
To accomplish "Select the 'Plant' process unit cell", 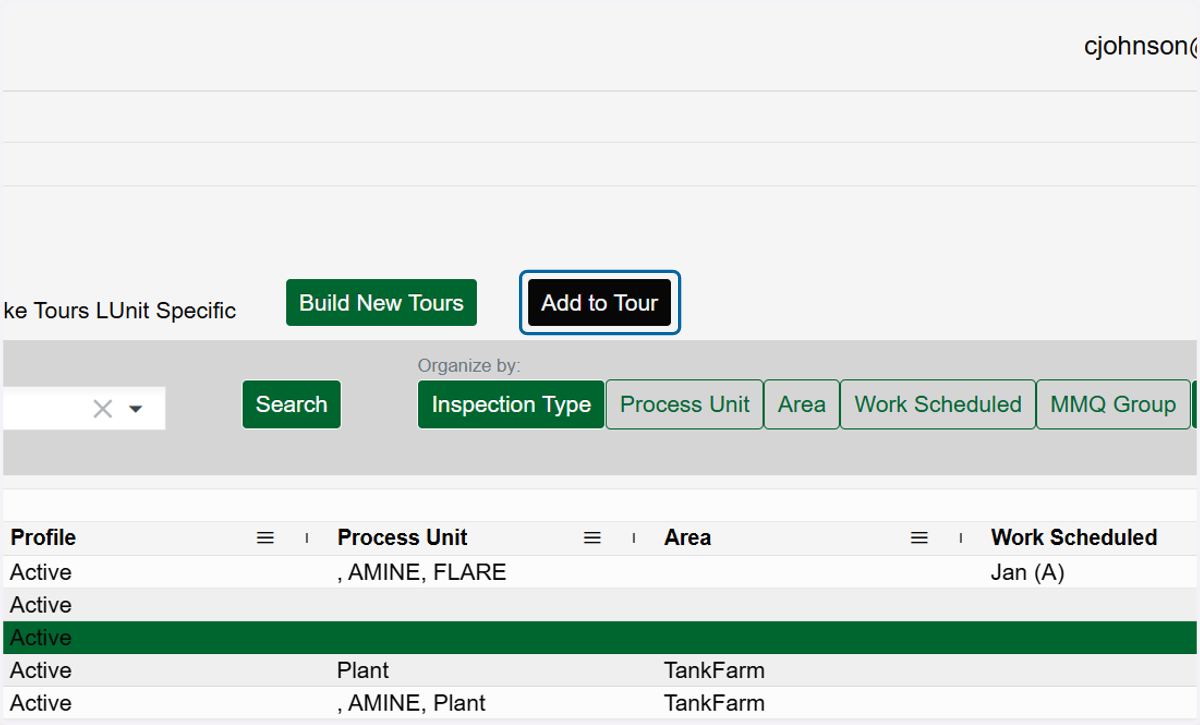I will tap(363, 670).
